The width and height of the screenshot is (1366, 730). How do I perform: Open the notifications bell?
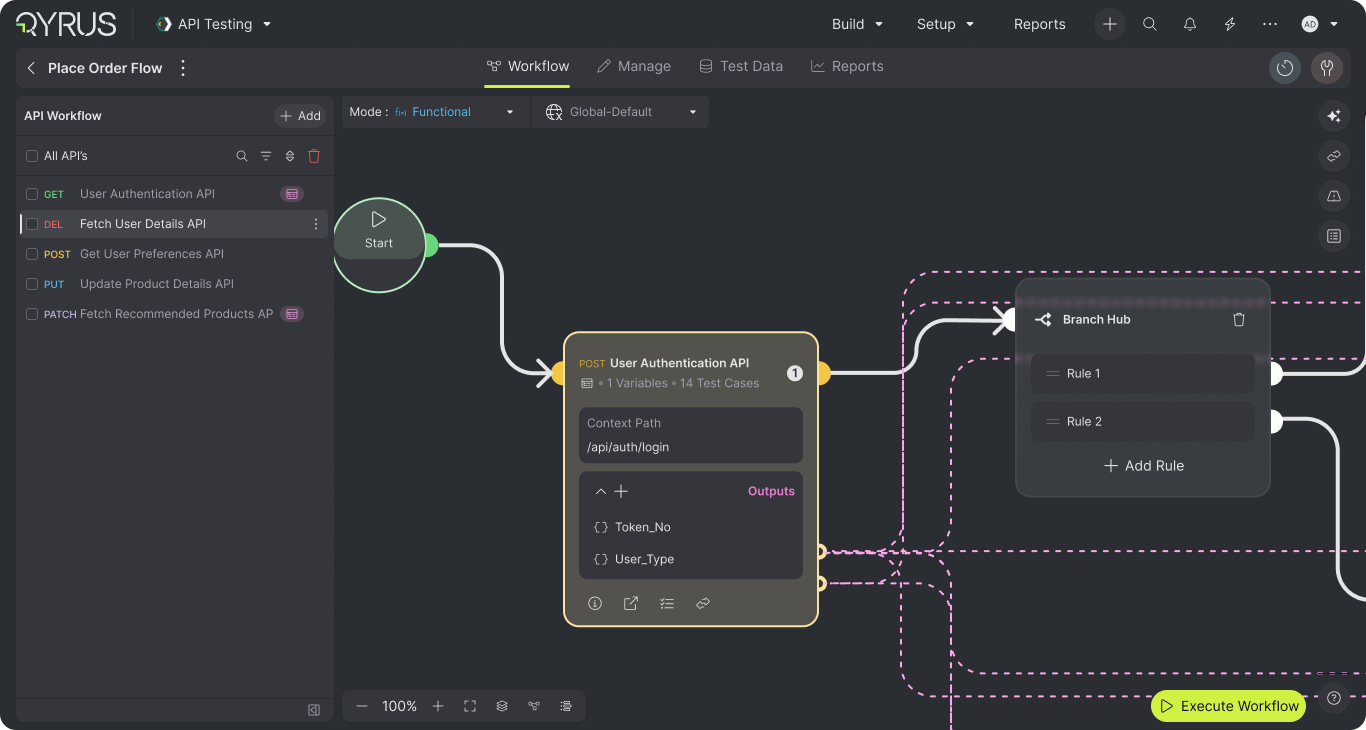[x=1190, y=24]
